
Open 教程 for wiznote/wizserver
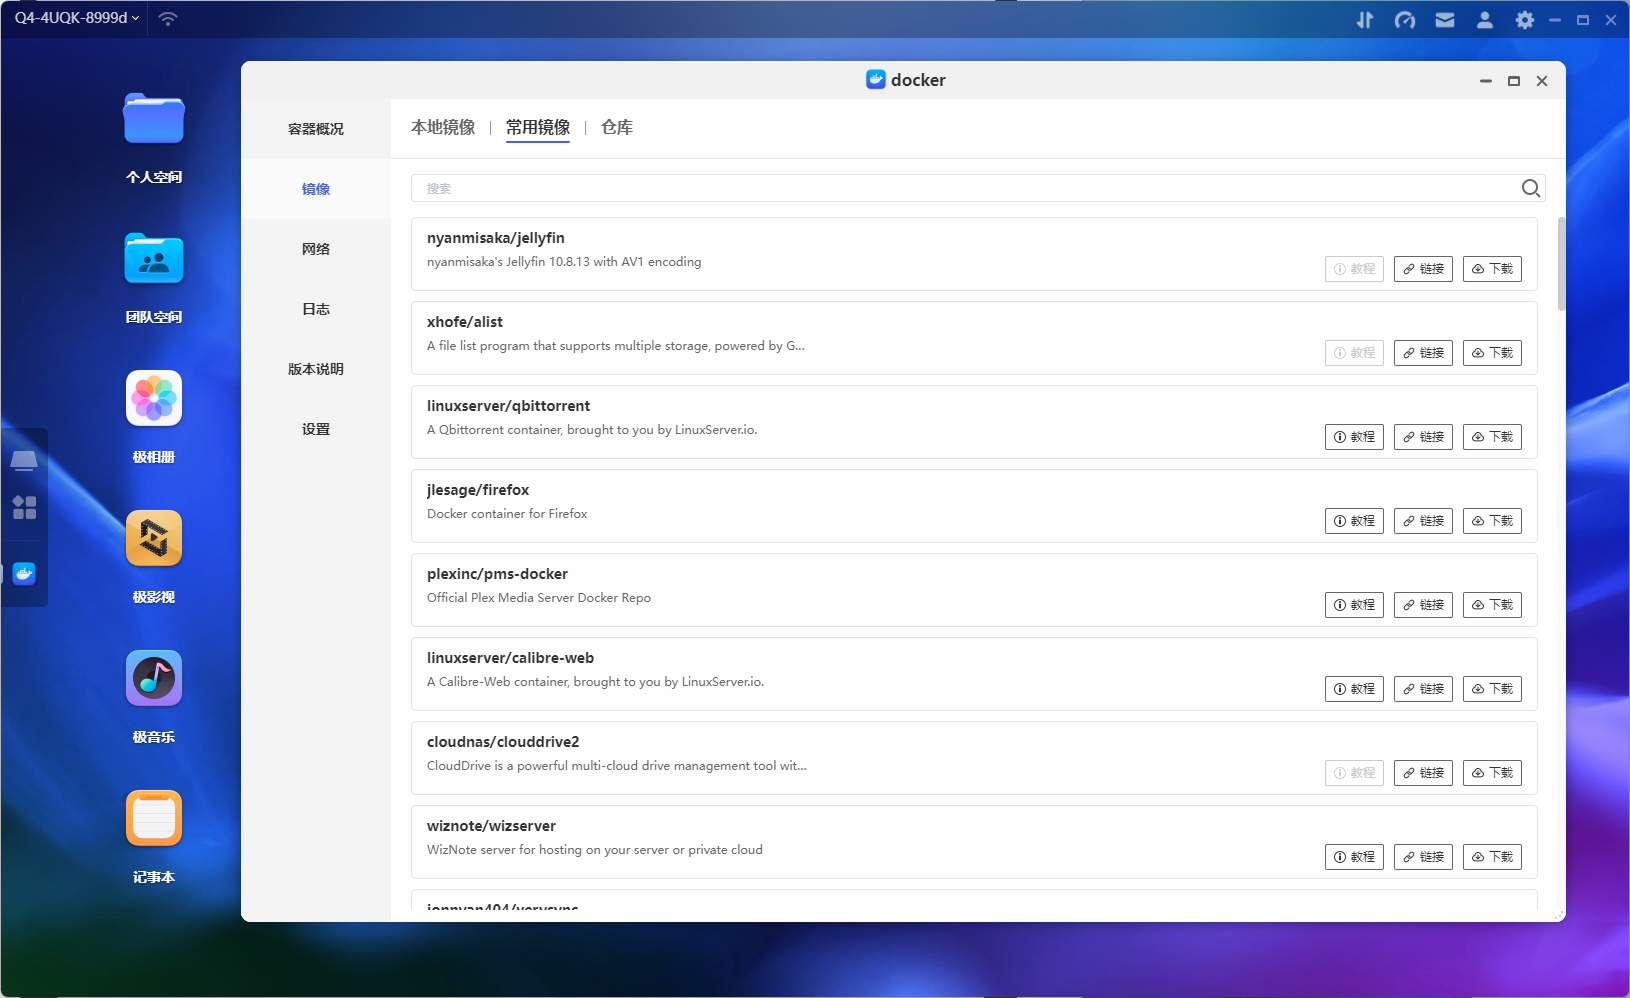[x=1354, y=857]
